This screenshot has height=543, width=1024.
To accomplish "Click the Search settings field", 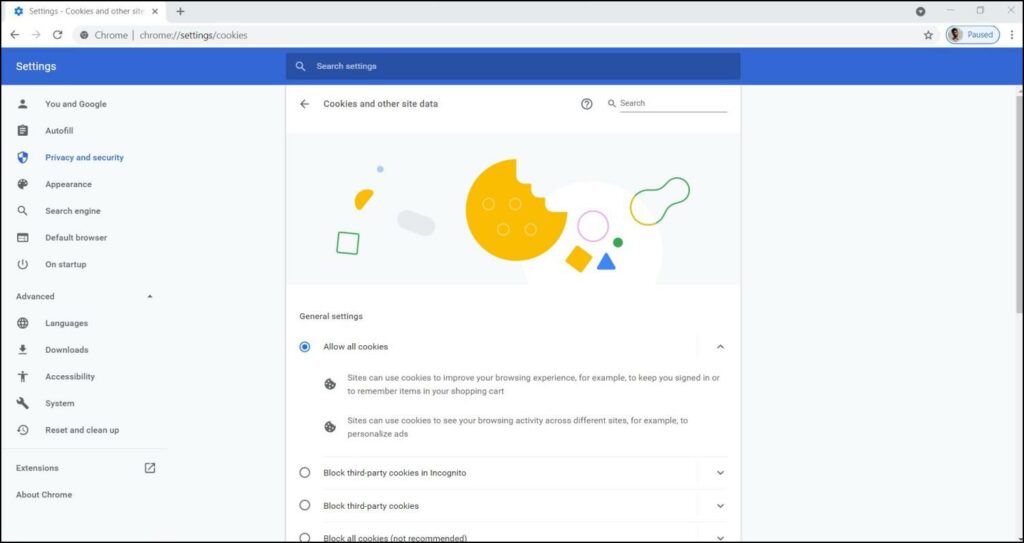I will pyautogui.click(x=513, y=66).
